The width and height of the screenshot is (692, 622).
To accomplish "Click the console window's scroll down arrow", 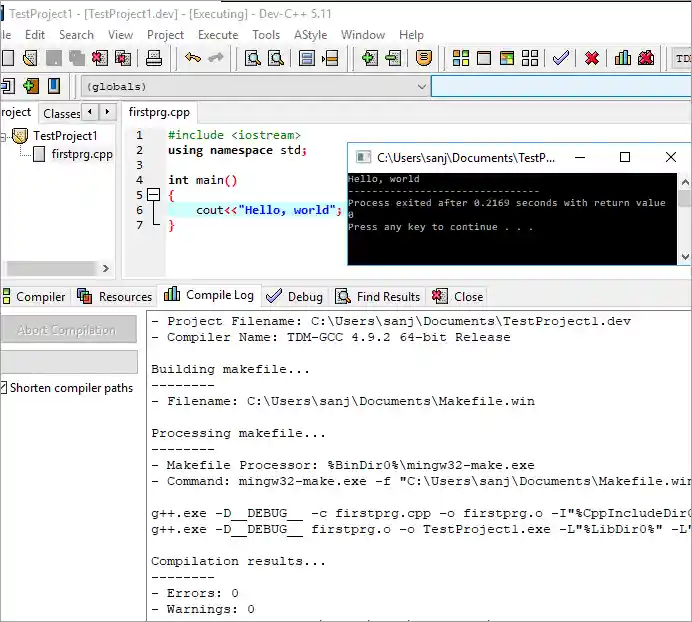I will 685,256.
